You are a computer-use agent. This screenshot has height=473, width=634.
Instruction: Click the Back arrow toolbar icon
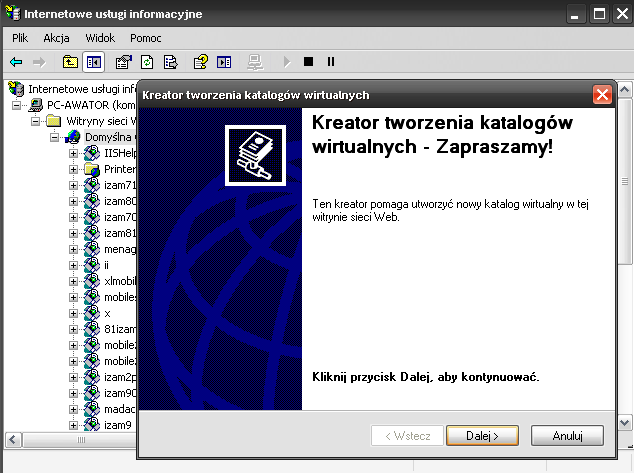point(16,62)
